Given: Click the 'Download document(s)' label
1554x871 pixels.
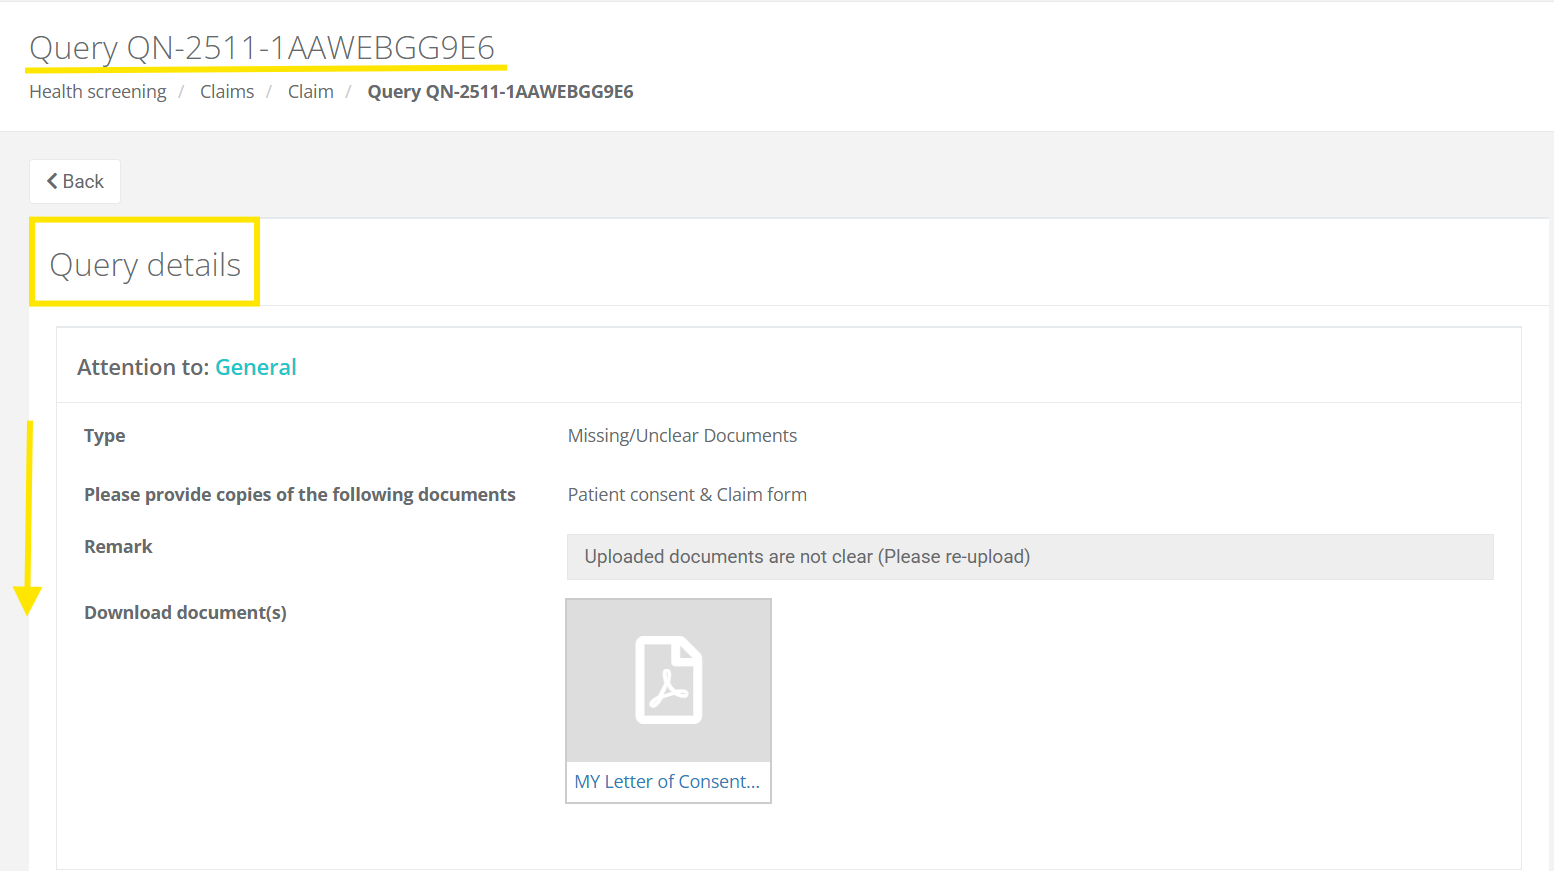Looking at the screenshot, I should [x=185, y=613].
